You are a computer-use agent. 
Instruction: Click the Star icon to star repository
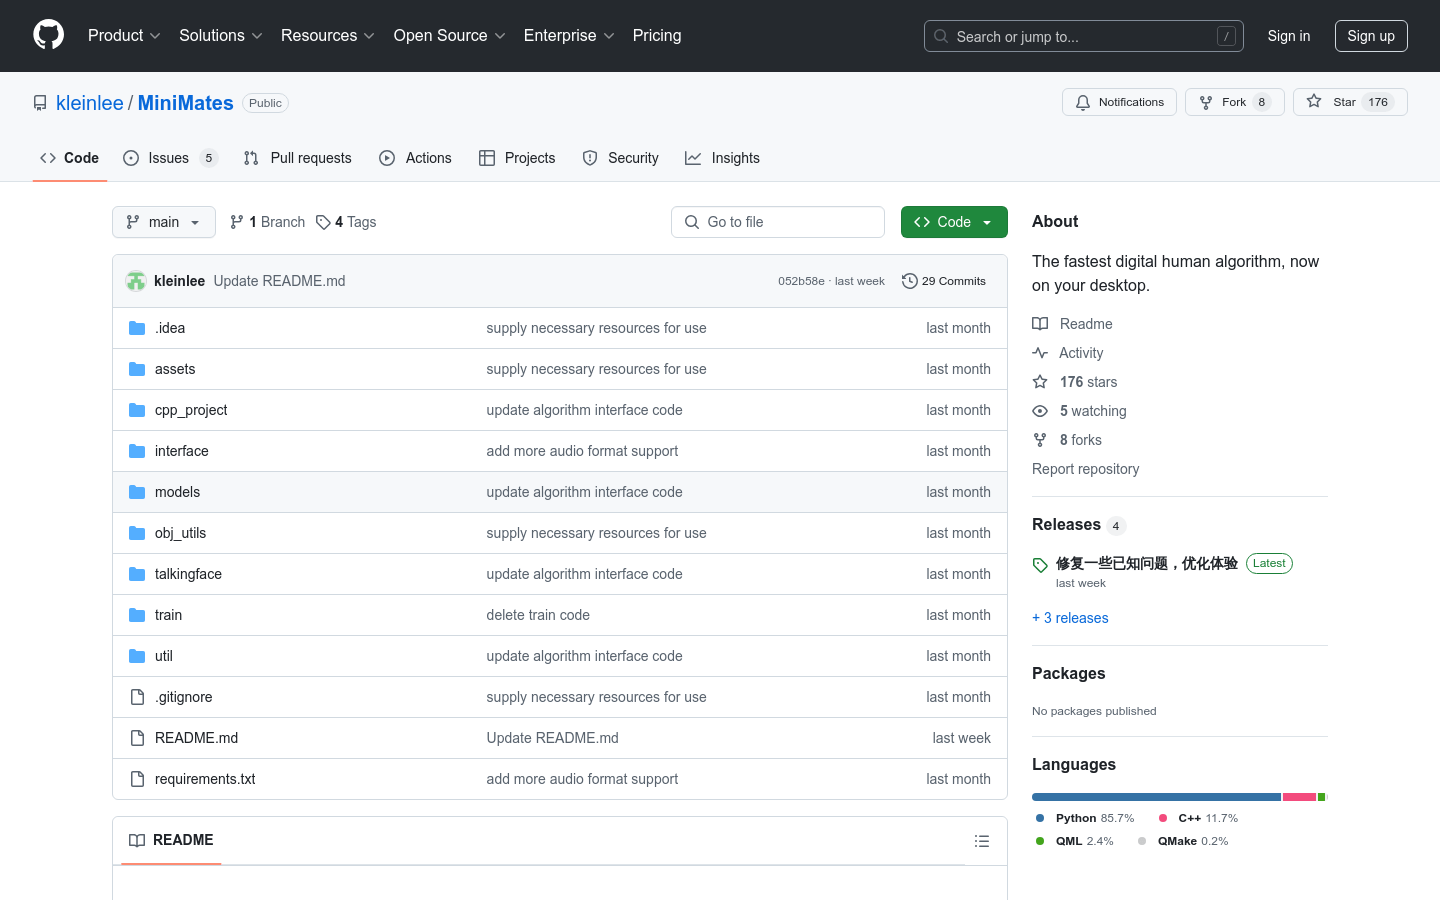point(1314,101)
